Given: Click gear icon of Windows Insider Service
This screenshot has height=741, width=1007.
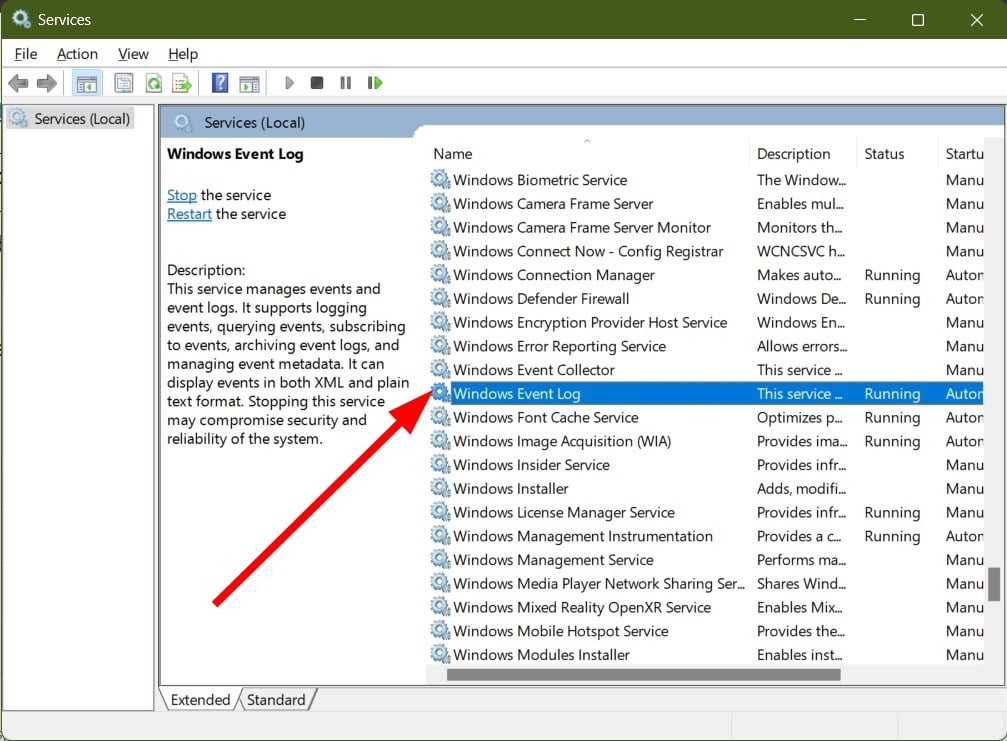Looking at the screenshot, I should [x=440, y=464].
